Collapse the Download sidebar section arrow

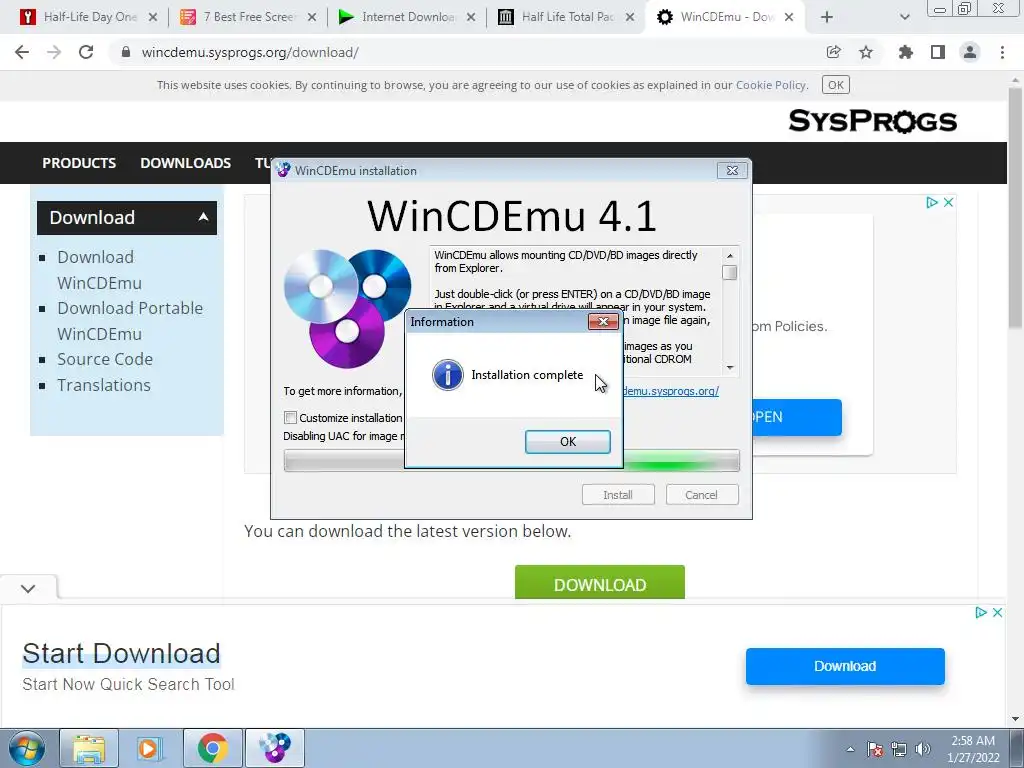(x=203, y=217)
